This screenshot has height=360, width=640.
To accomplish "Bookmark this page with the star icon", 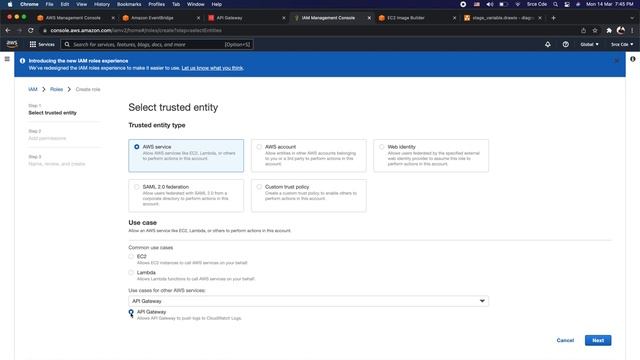I will coord(595,31).
